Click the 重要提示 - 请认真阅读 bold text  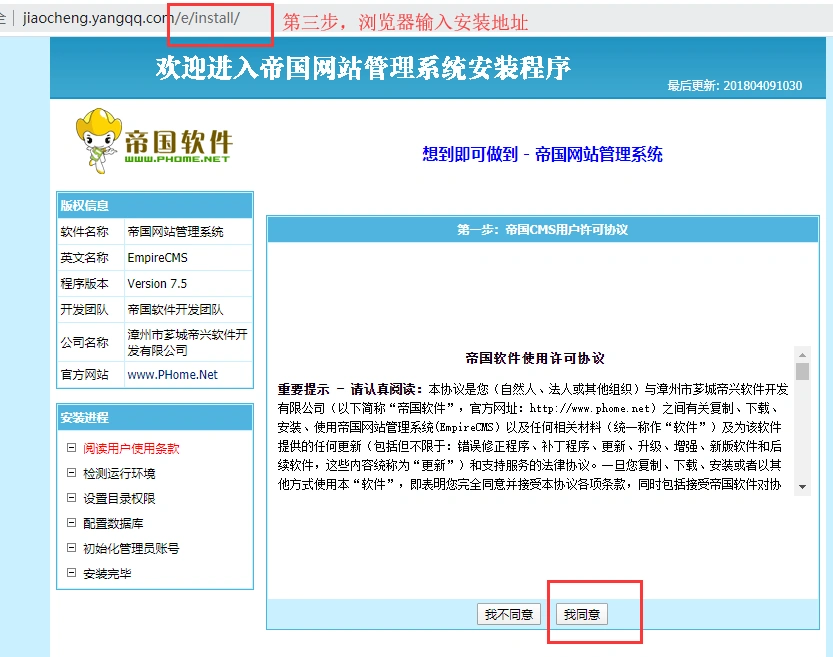[x=350, y=389]
